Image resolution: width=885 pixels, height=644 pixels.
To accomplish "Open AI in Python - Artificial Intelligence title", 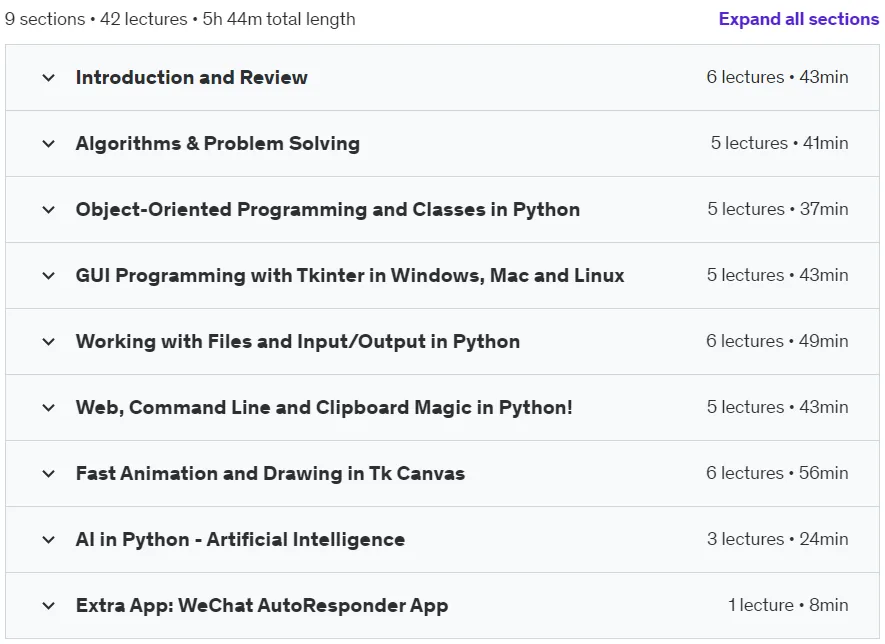I will (x=240, y=540).
